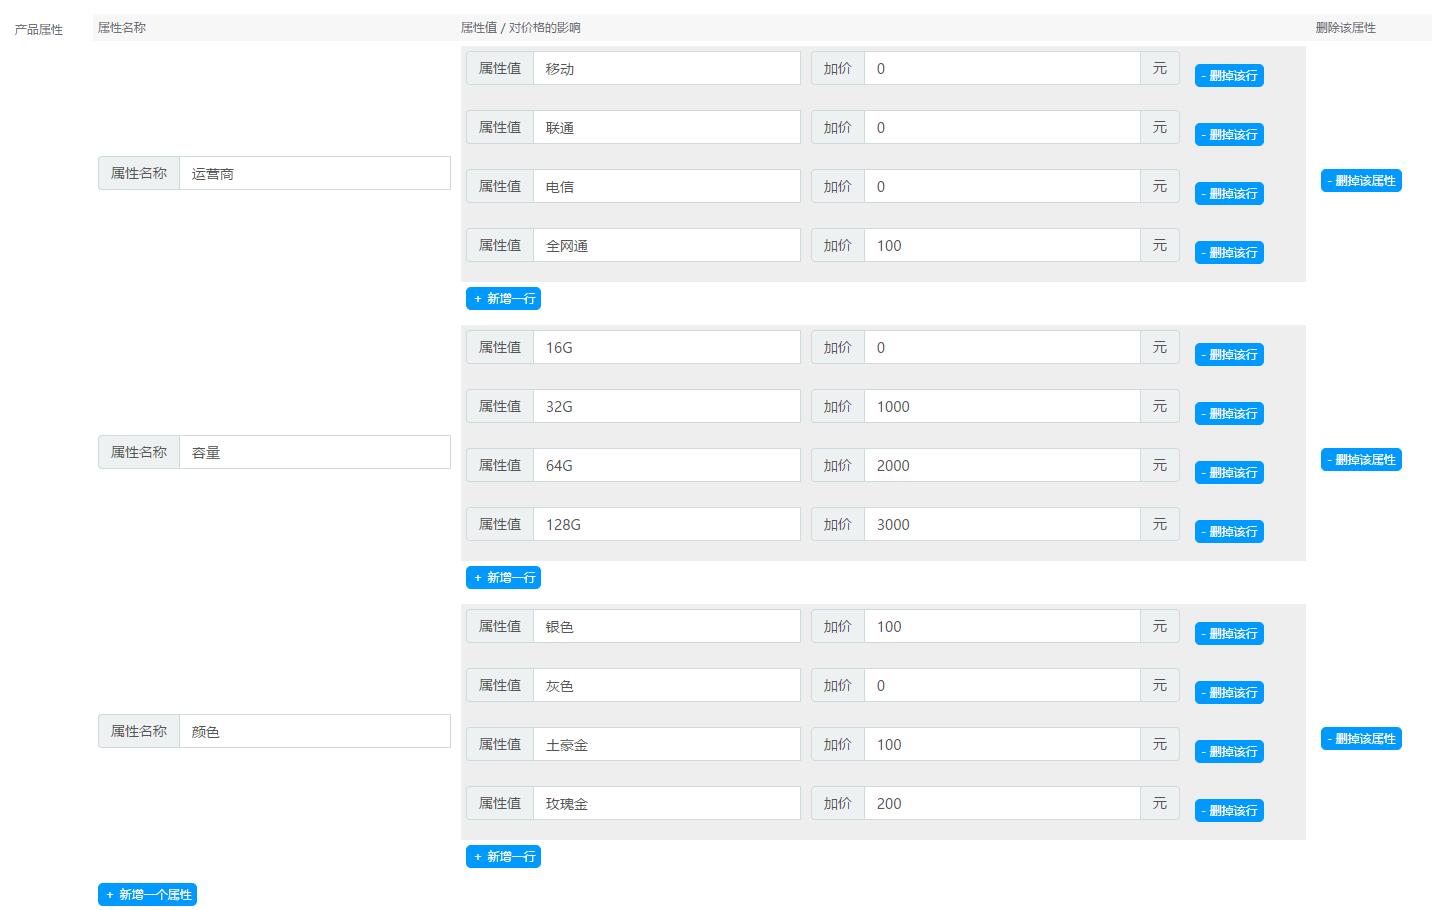Click 新增一行 under the 运营商 attribute

click(503, 299)
